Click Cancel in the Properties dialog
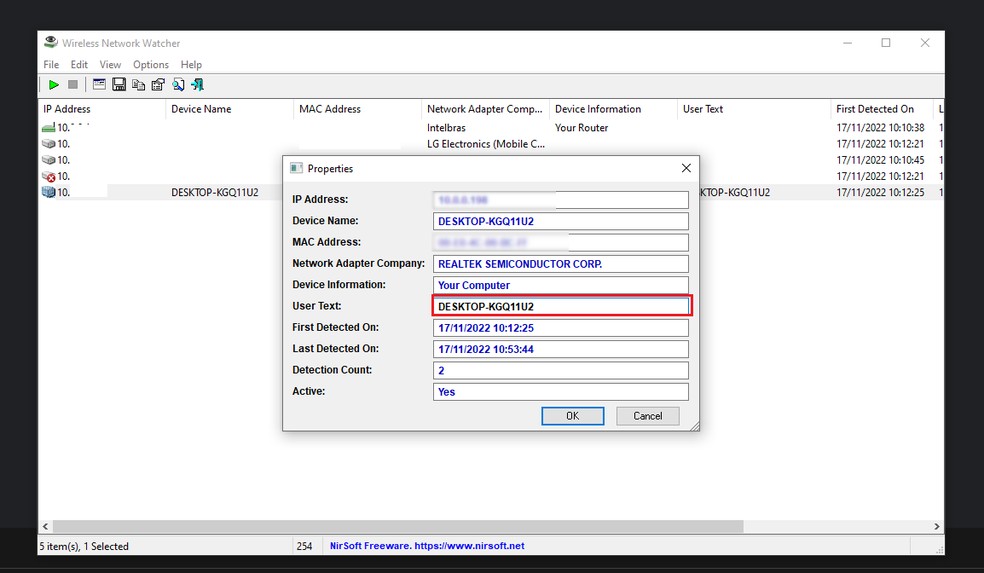 click(x=647, y=415)
